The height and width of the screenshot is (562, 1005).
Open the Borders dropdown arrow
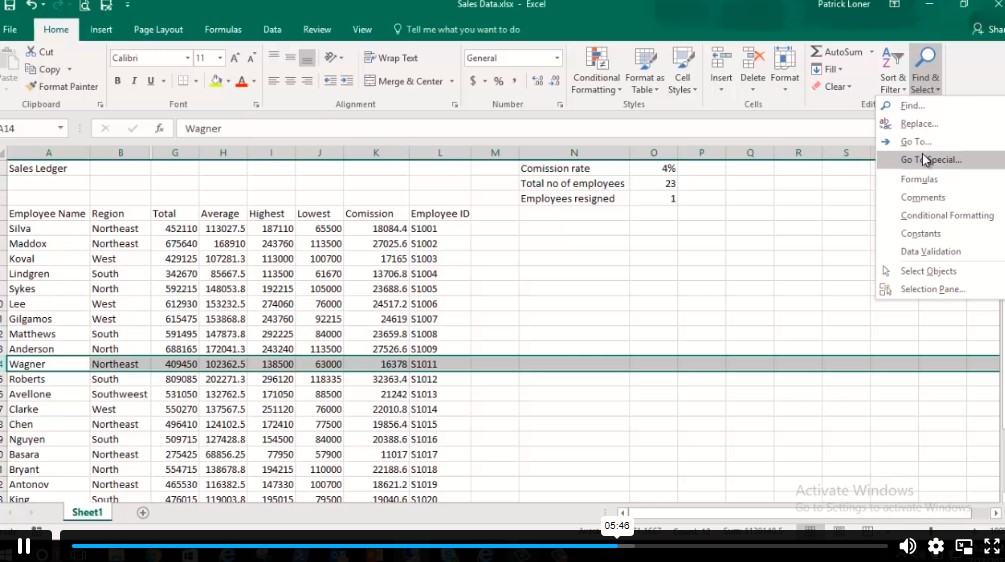tap(196, 81)
